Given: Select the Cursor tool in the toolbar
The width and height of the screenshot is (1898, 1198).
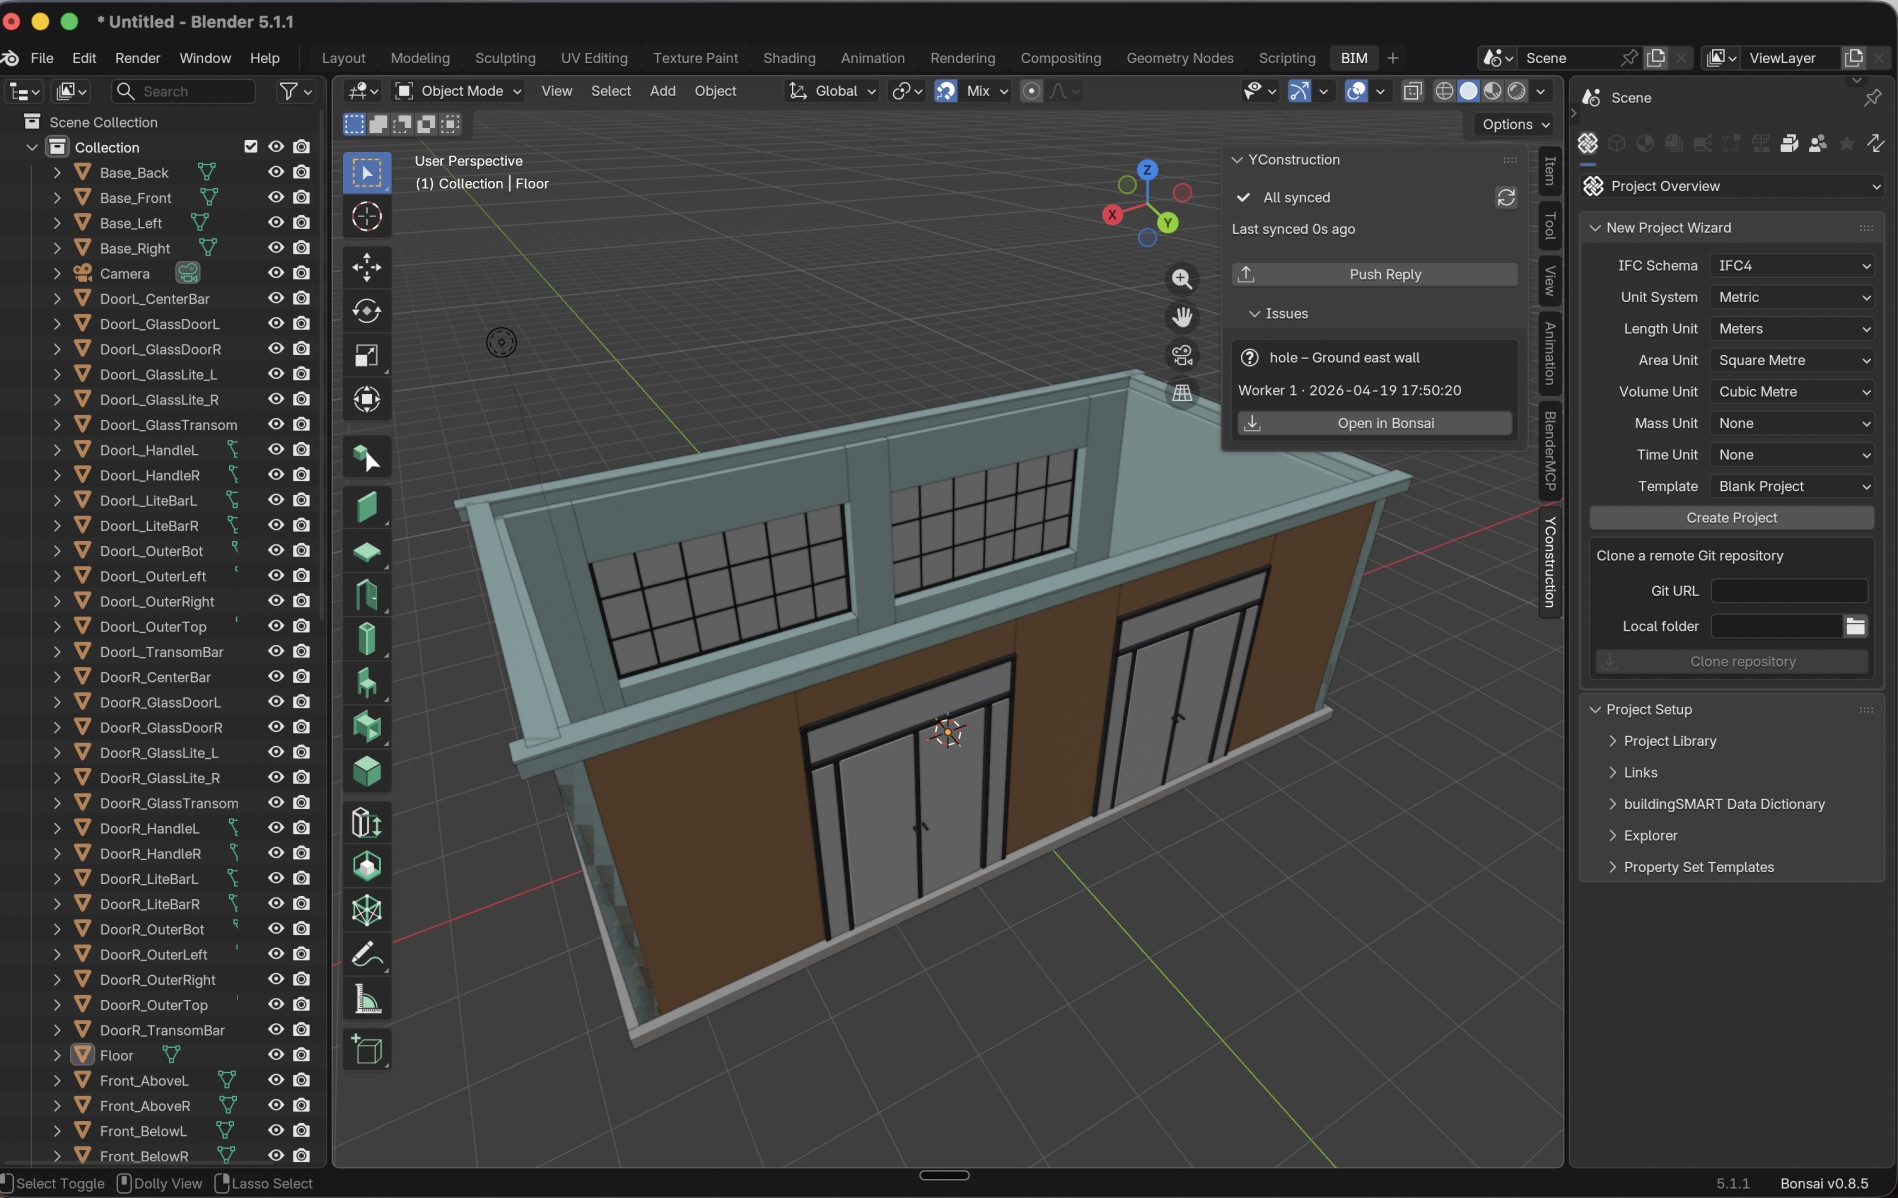Looking at the screenshot, I should click(x=367, y=217).
